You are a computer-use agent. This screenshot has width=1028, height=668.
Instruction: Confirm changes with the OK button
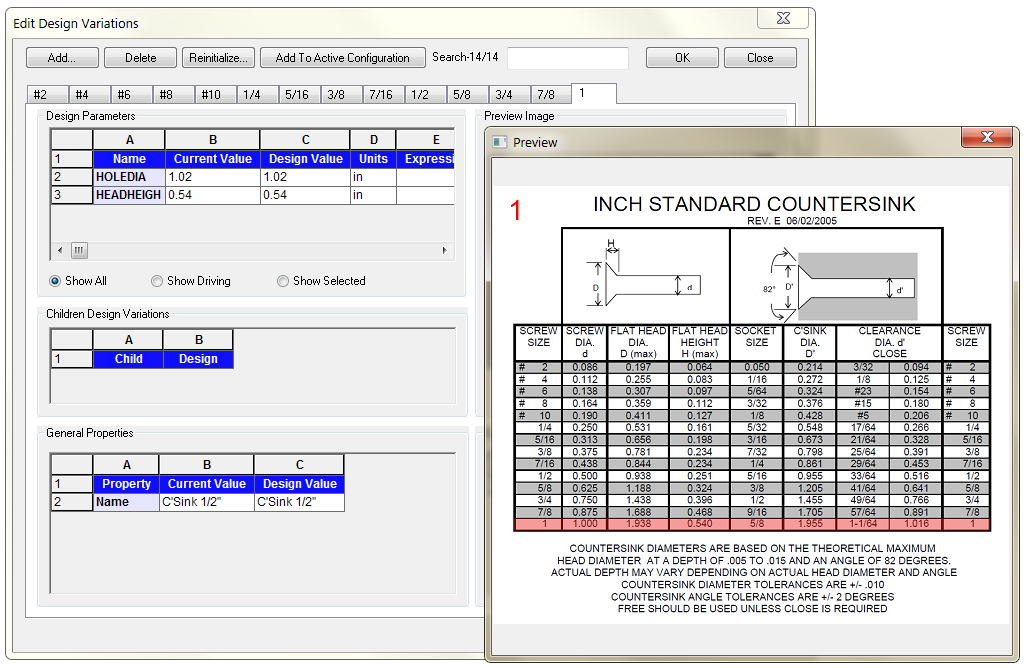point(682,58)
